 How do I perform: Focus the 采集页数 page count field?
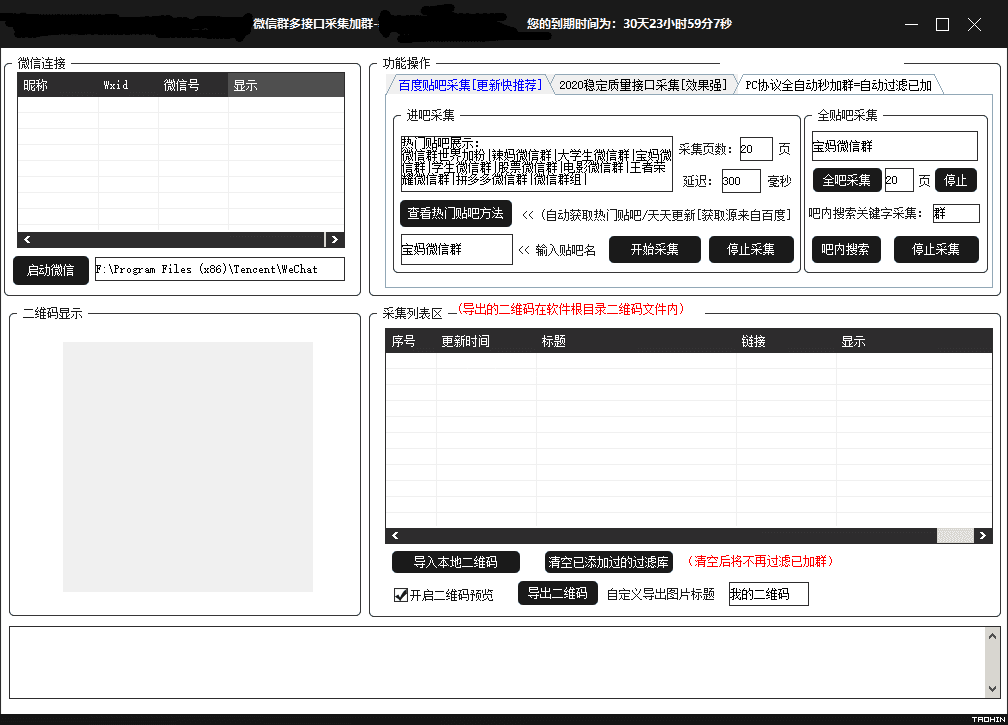pyautogui.click(x=756, y=149)
